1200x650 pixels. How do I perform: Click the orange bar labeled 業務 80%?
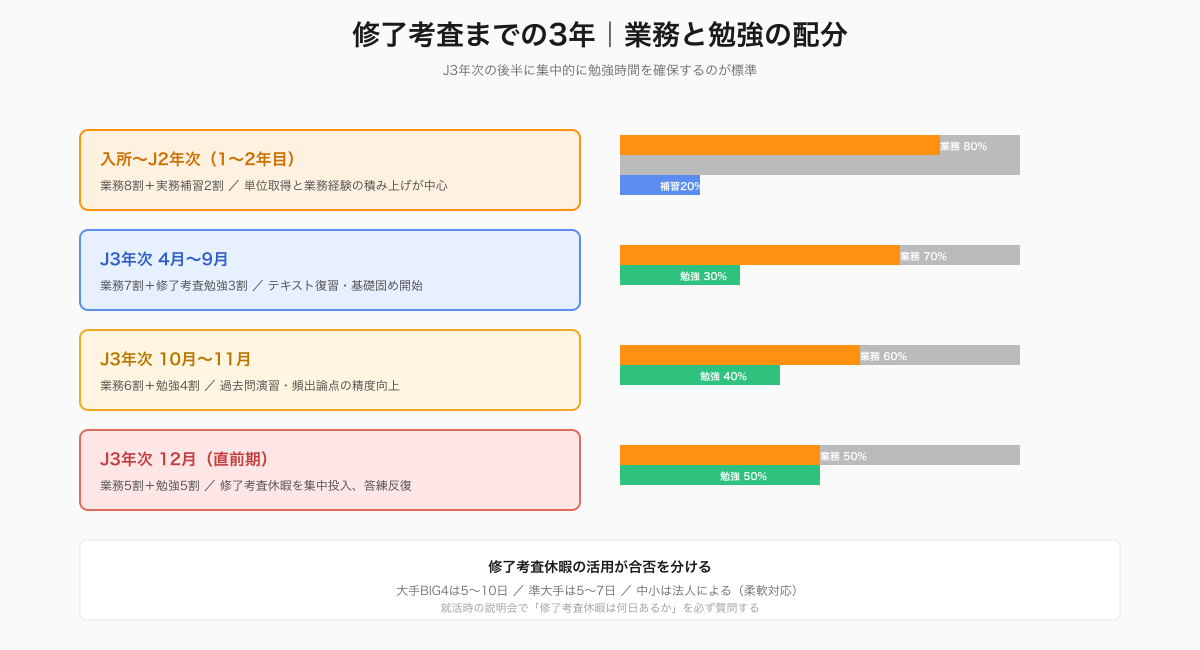pos(780,145)
